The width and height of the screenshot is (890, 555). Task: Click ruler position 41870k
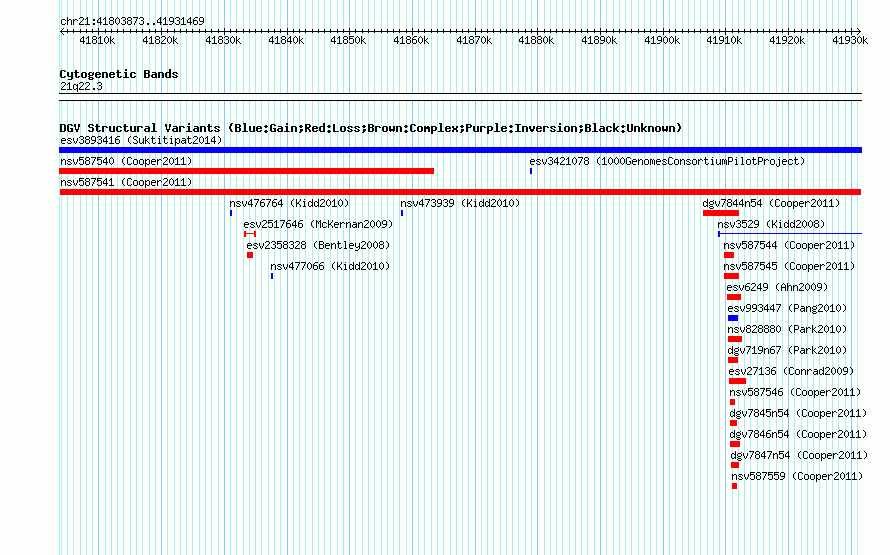[x=474, y=40]
